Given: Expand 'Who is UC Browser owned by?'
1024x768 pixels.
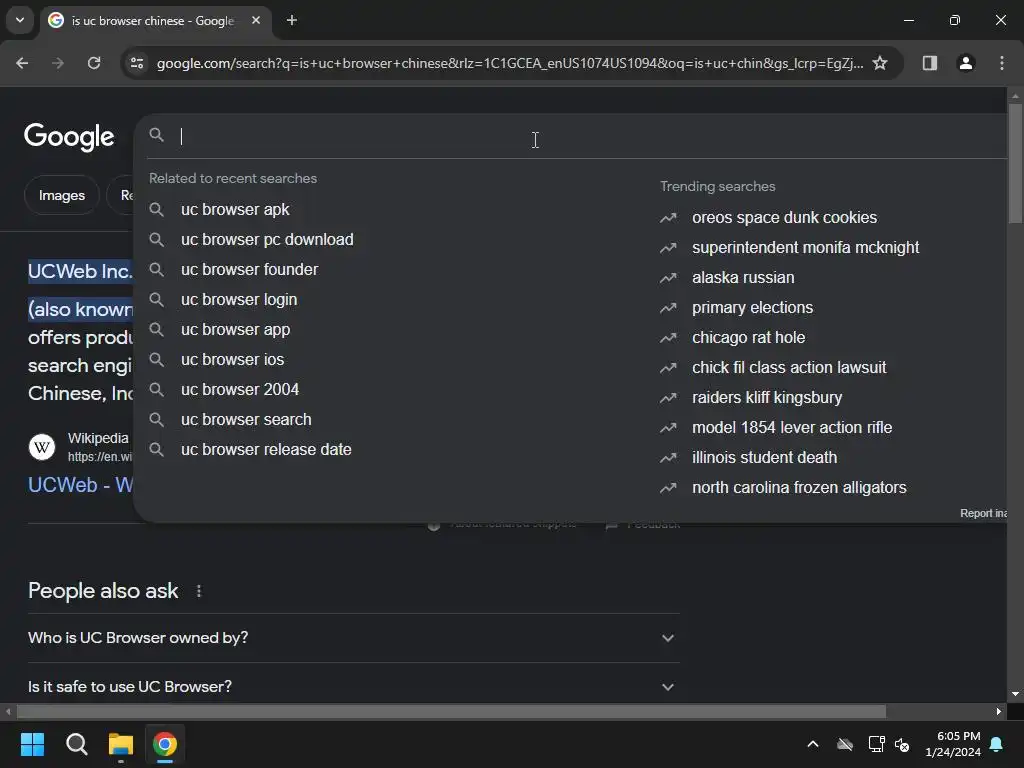Looking at the screenshot, I should 353,638.
